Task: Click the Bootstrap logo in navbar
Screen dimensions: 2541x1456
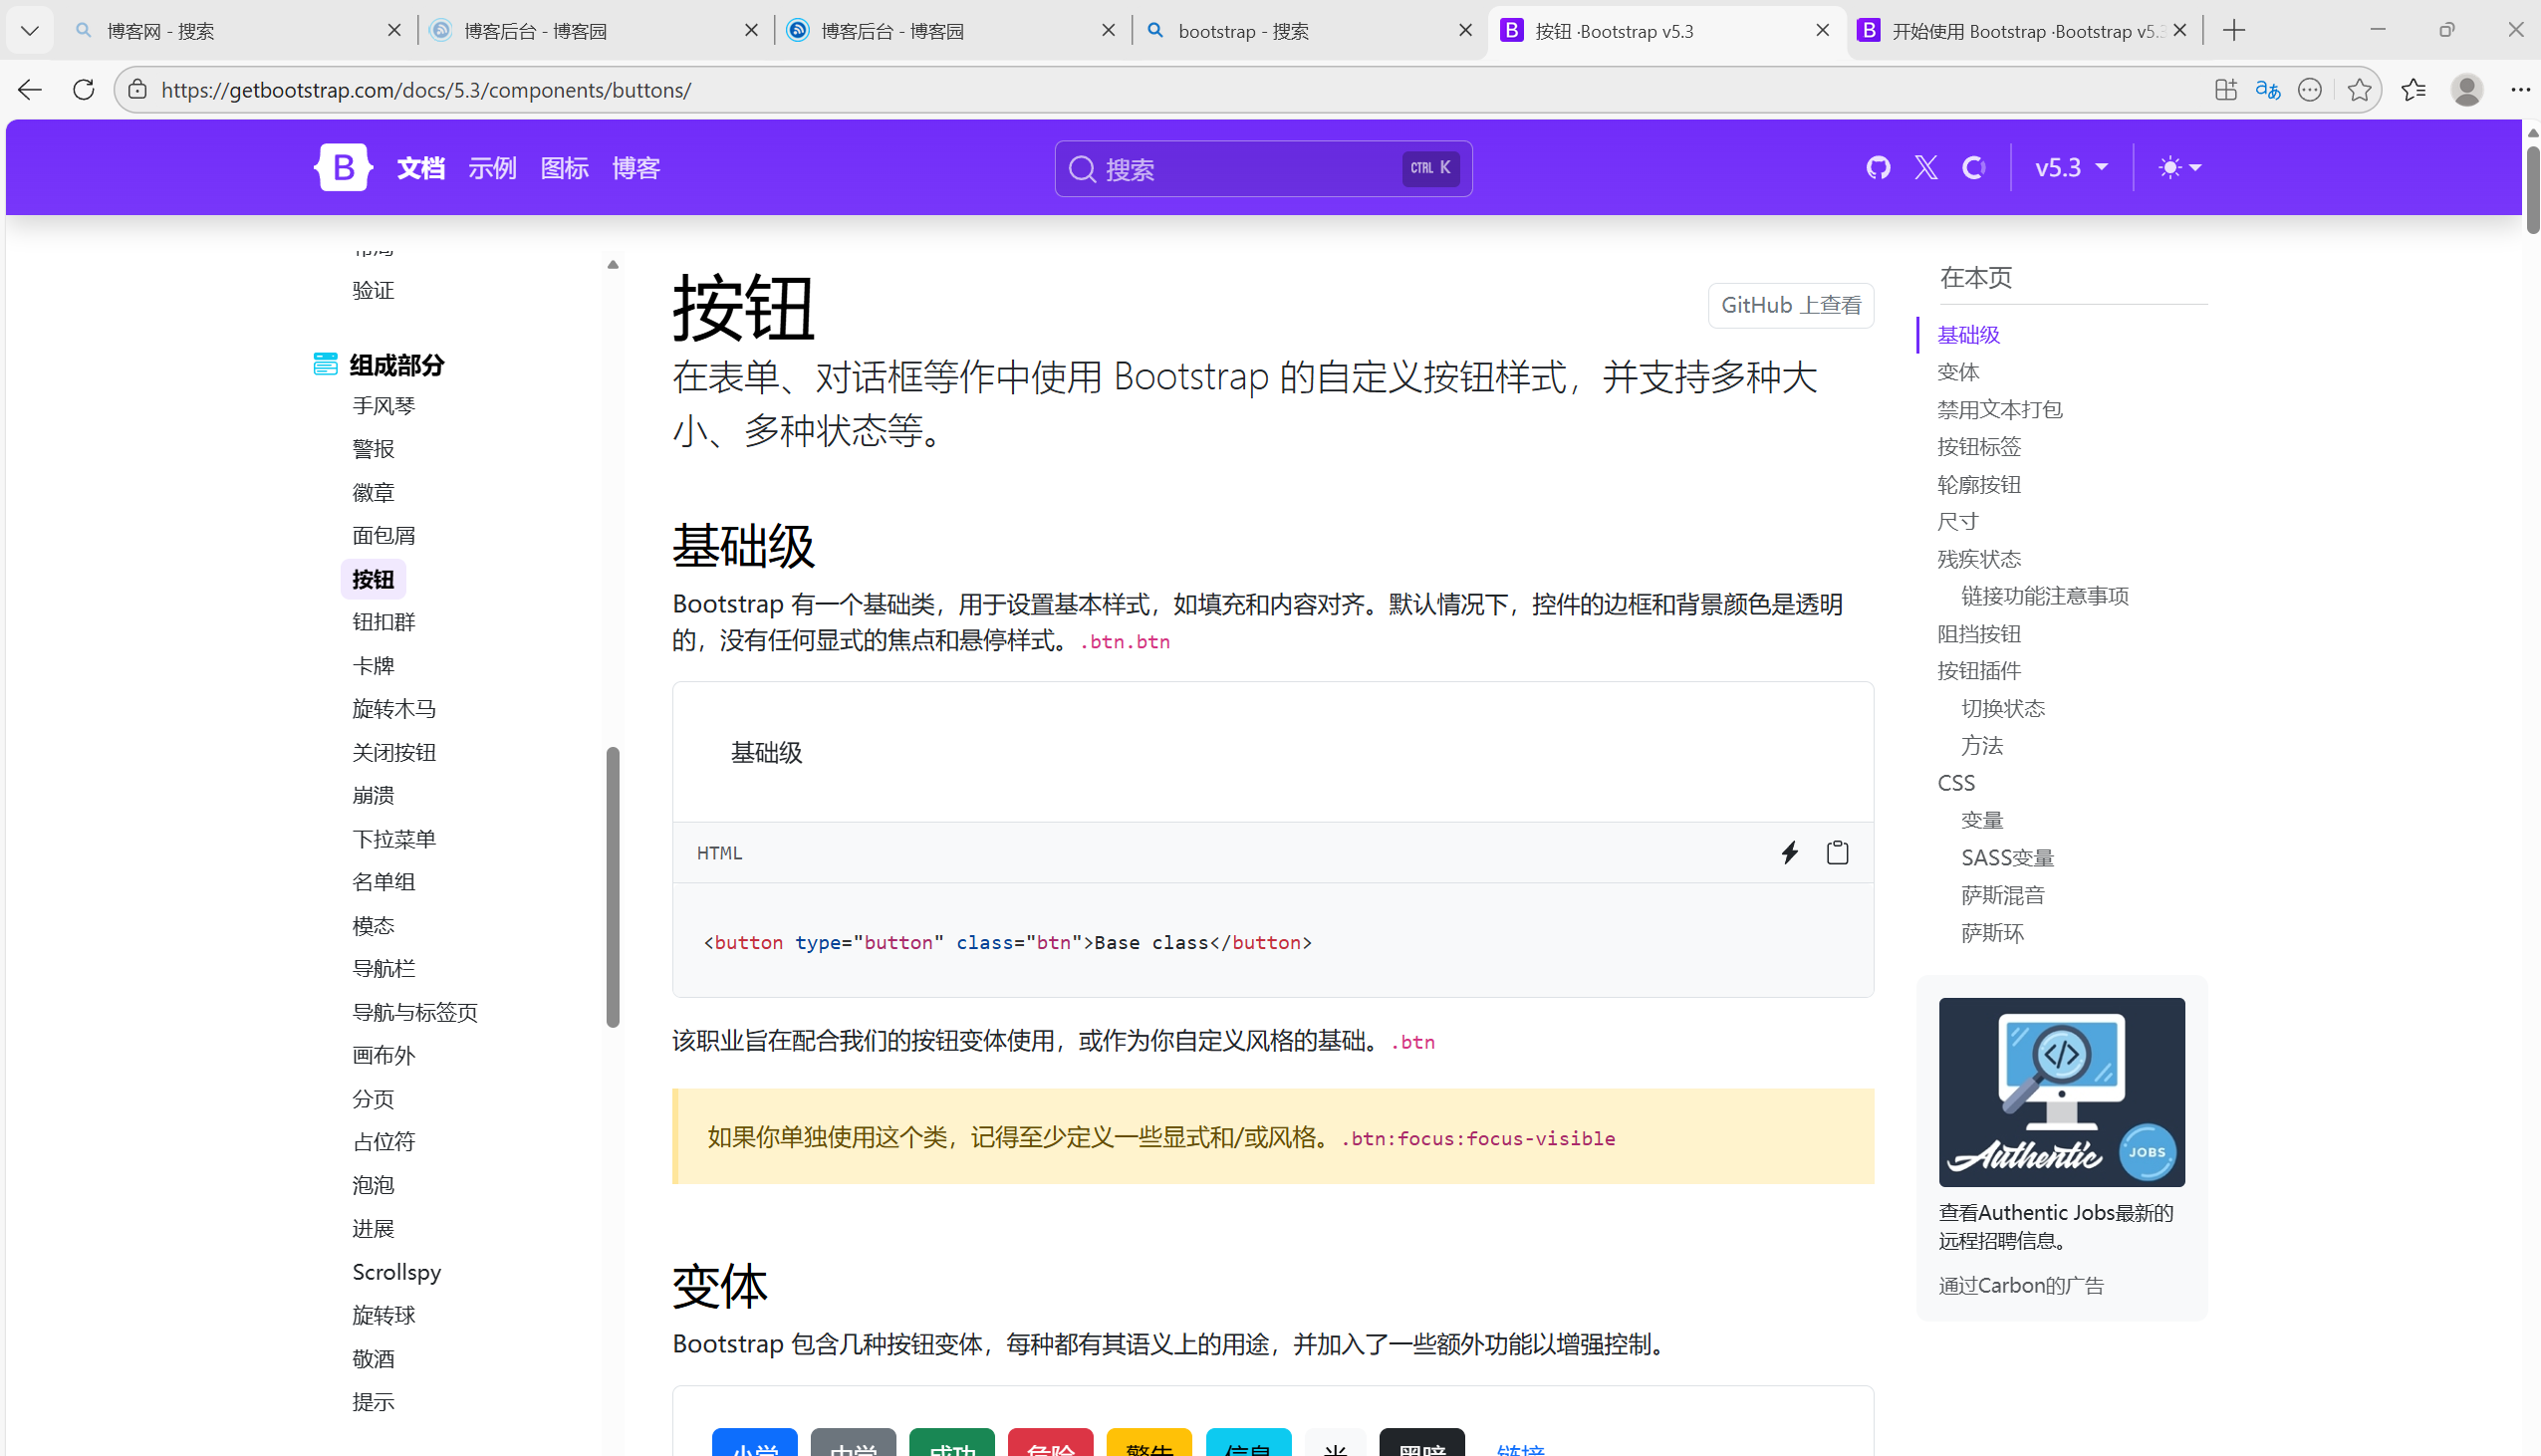Action: point(342,167)
